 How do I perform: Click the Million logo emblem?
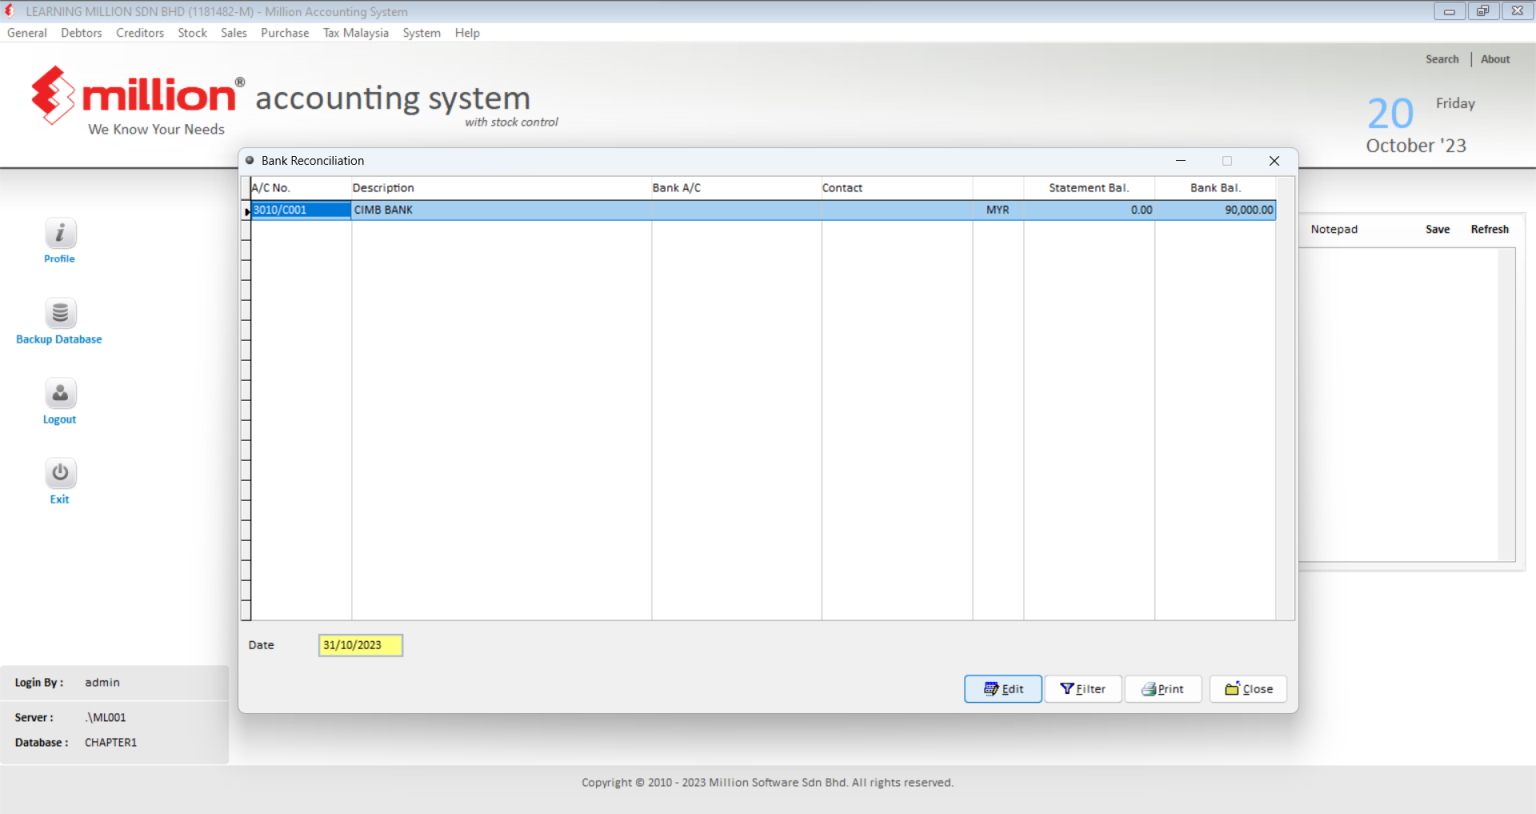53,95
